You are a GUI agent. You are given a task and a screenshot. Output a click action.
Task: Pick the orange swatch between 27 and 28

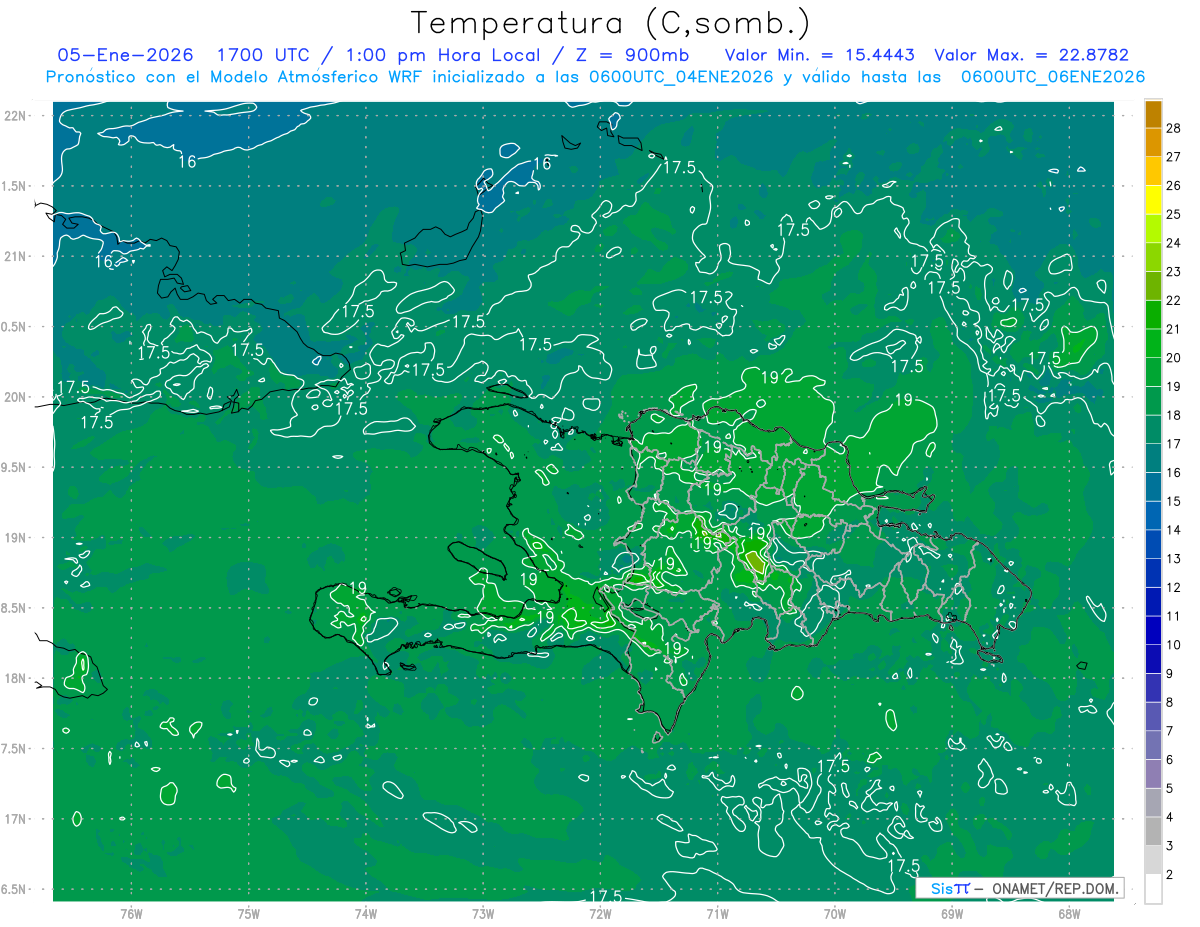click(1153, 143)
